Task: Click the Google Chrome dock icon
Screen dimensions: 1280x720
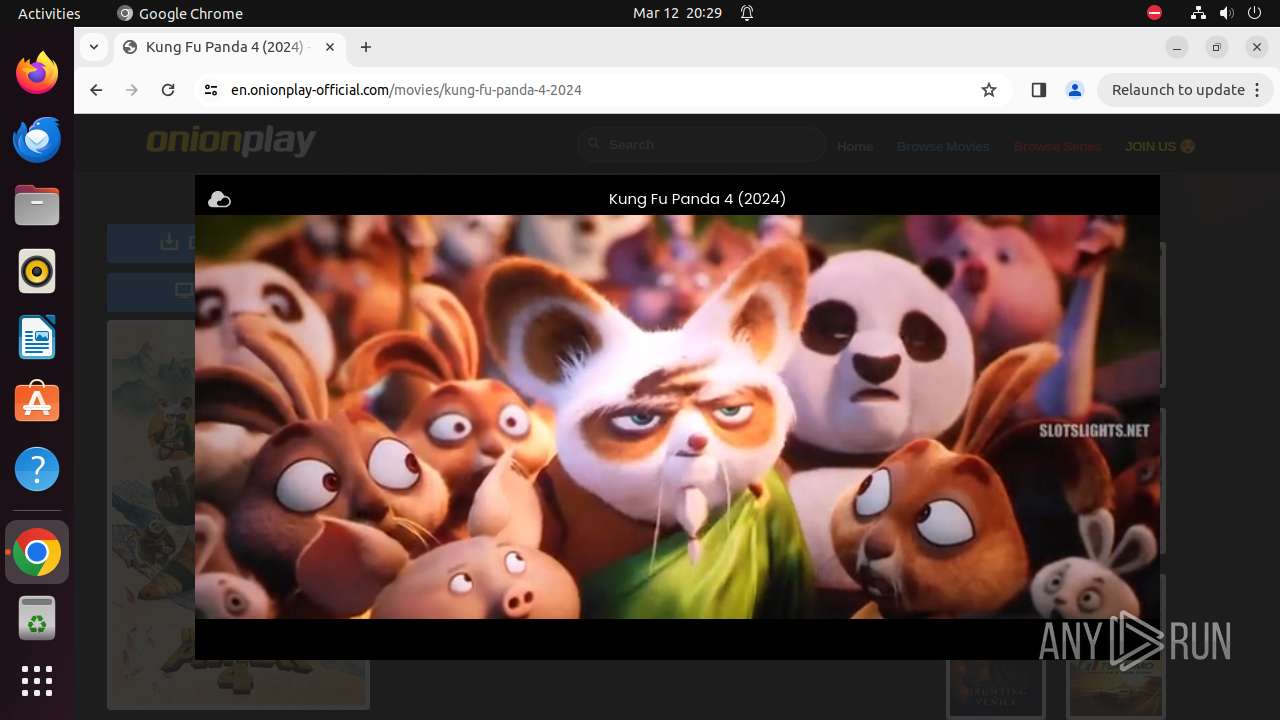Action: tap(37, 553)
